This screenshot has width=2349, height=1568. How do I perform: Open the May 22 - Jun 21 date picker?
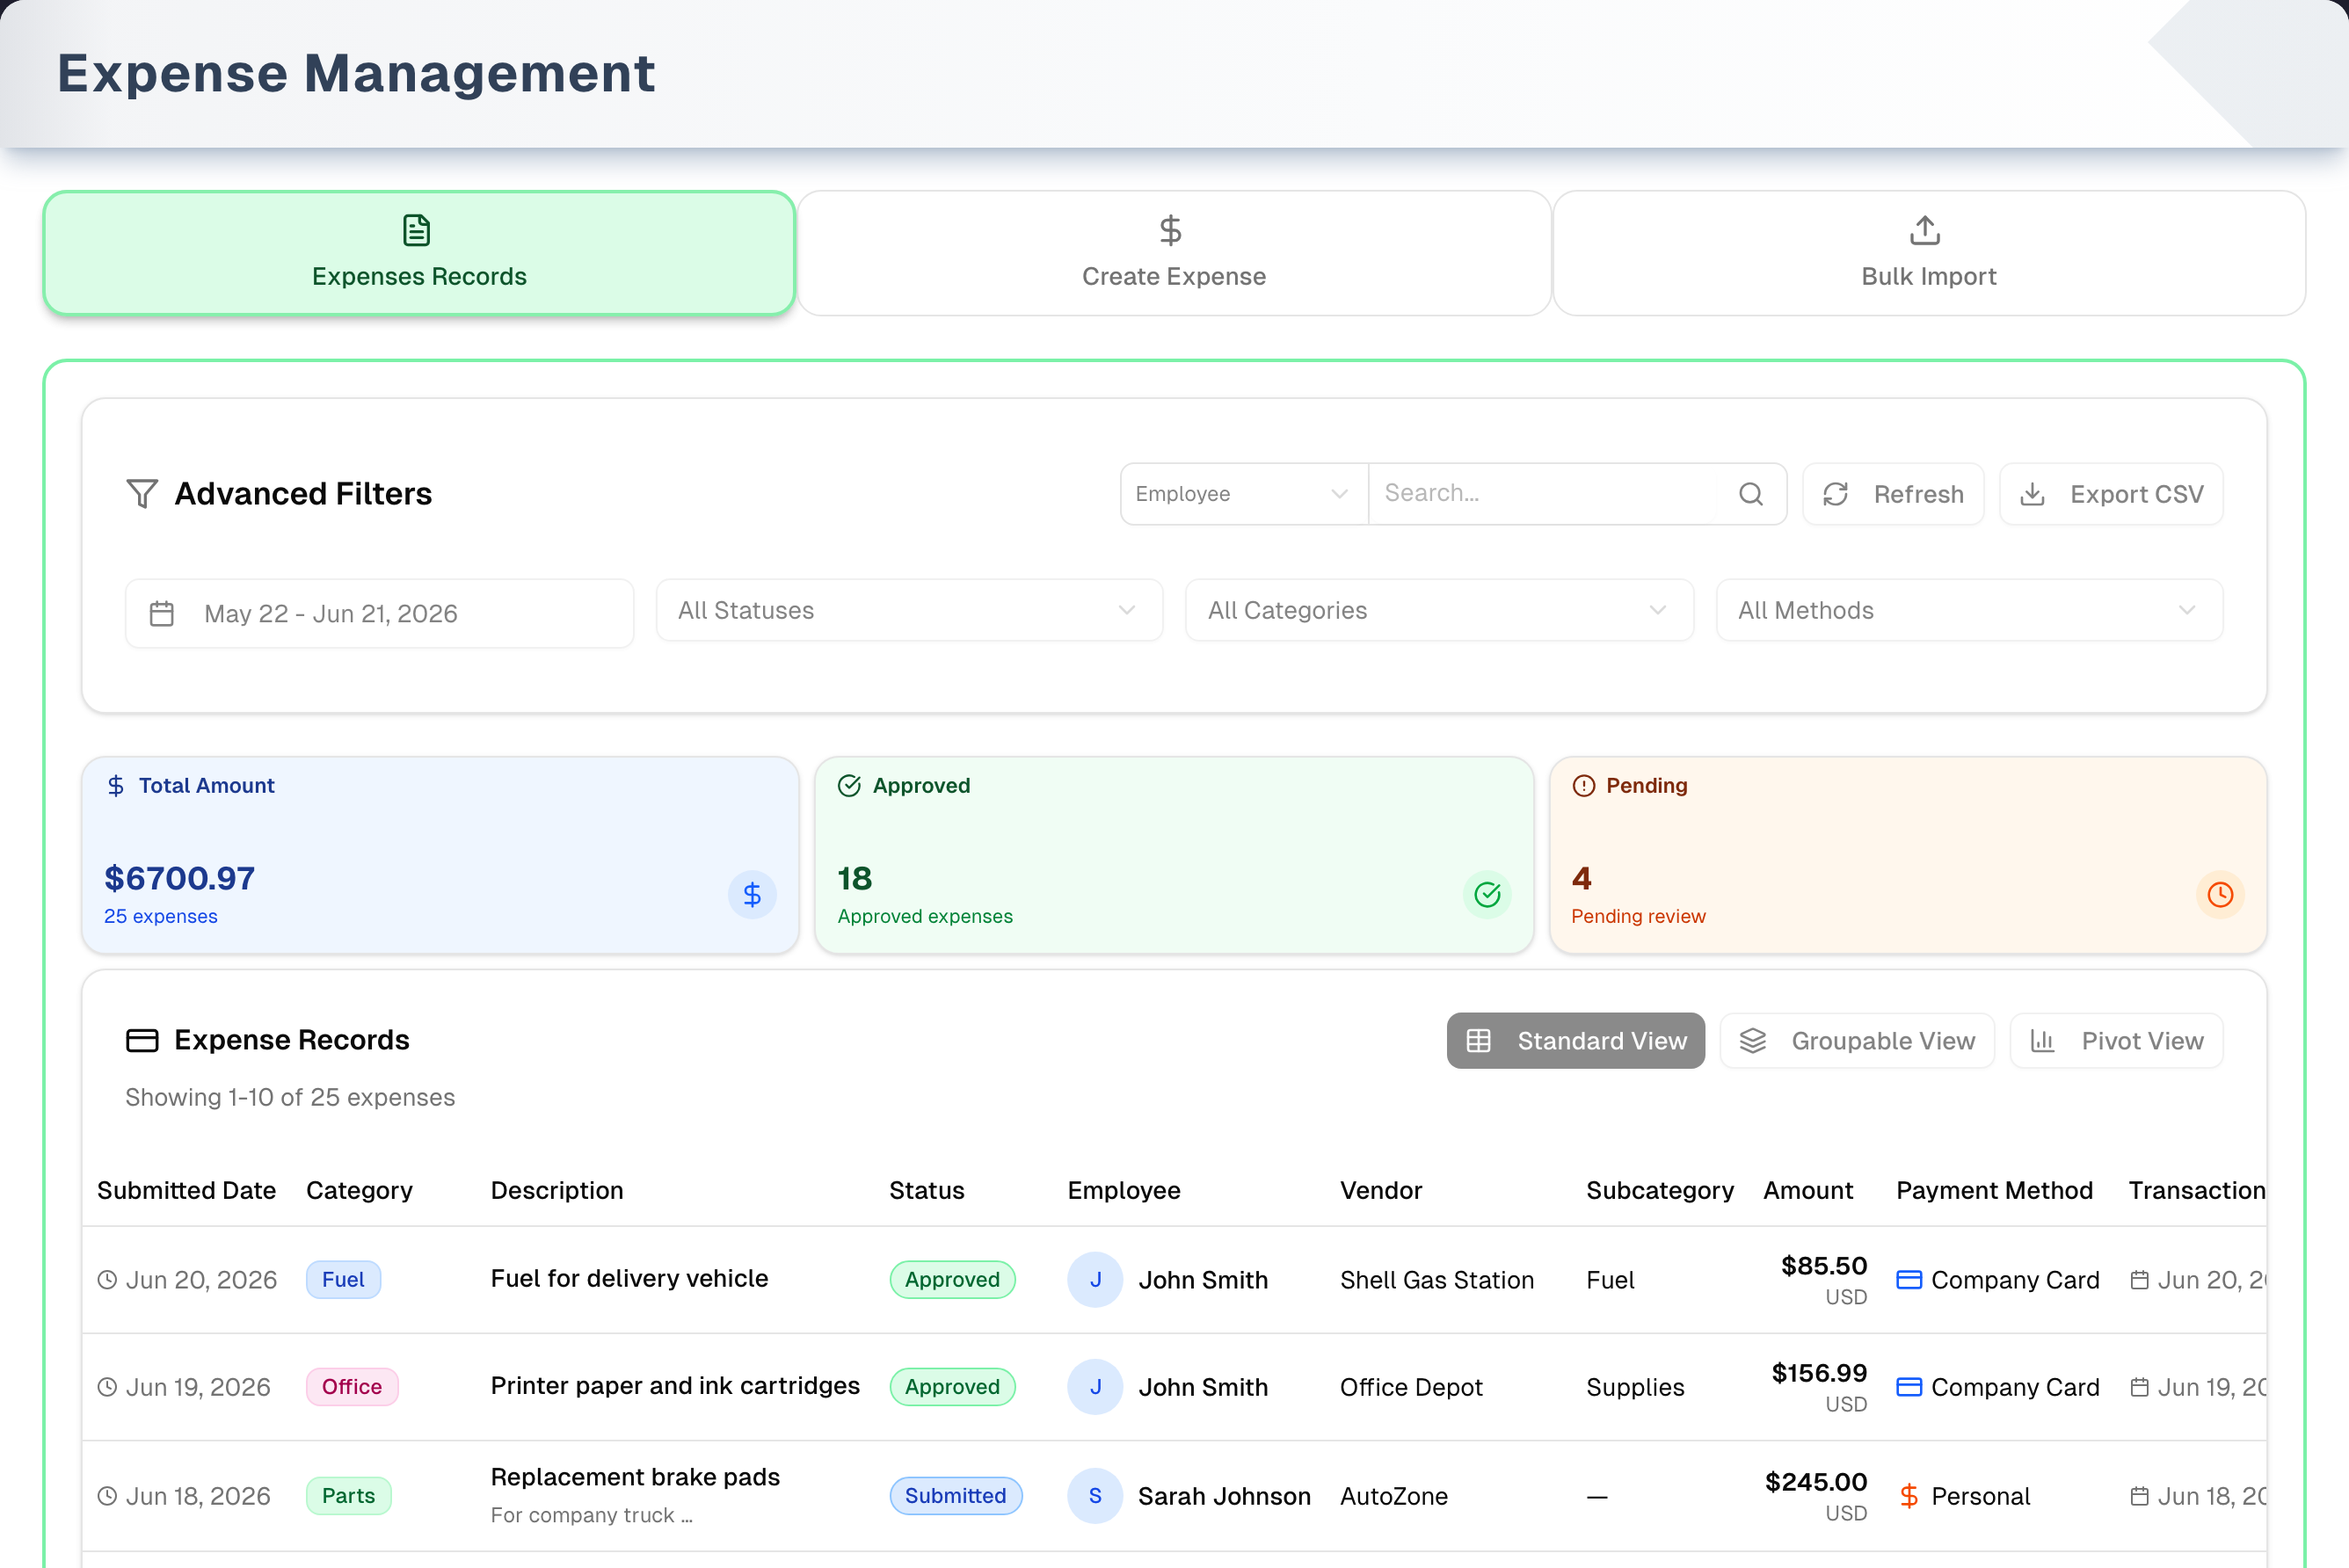coord(379,613)
